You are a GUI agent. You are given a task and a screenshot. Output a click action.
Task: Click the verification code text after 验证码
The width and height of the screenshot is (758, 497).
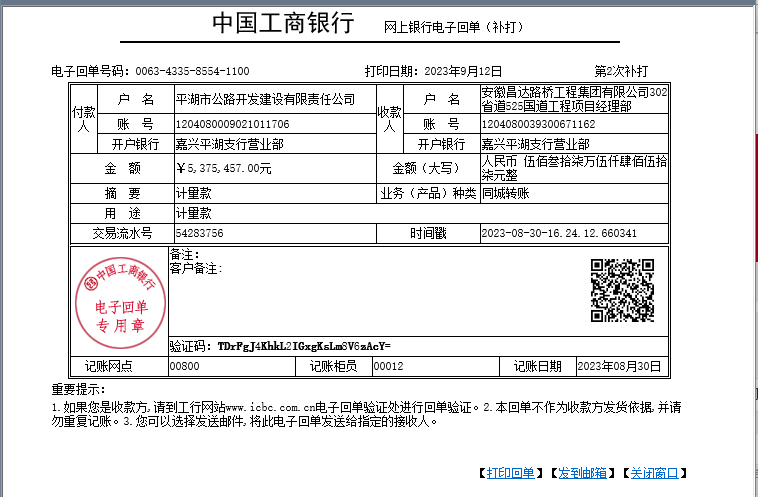(x=304, y=346)
